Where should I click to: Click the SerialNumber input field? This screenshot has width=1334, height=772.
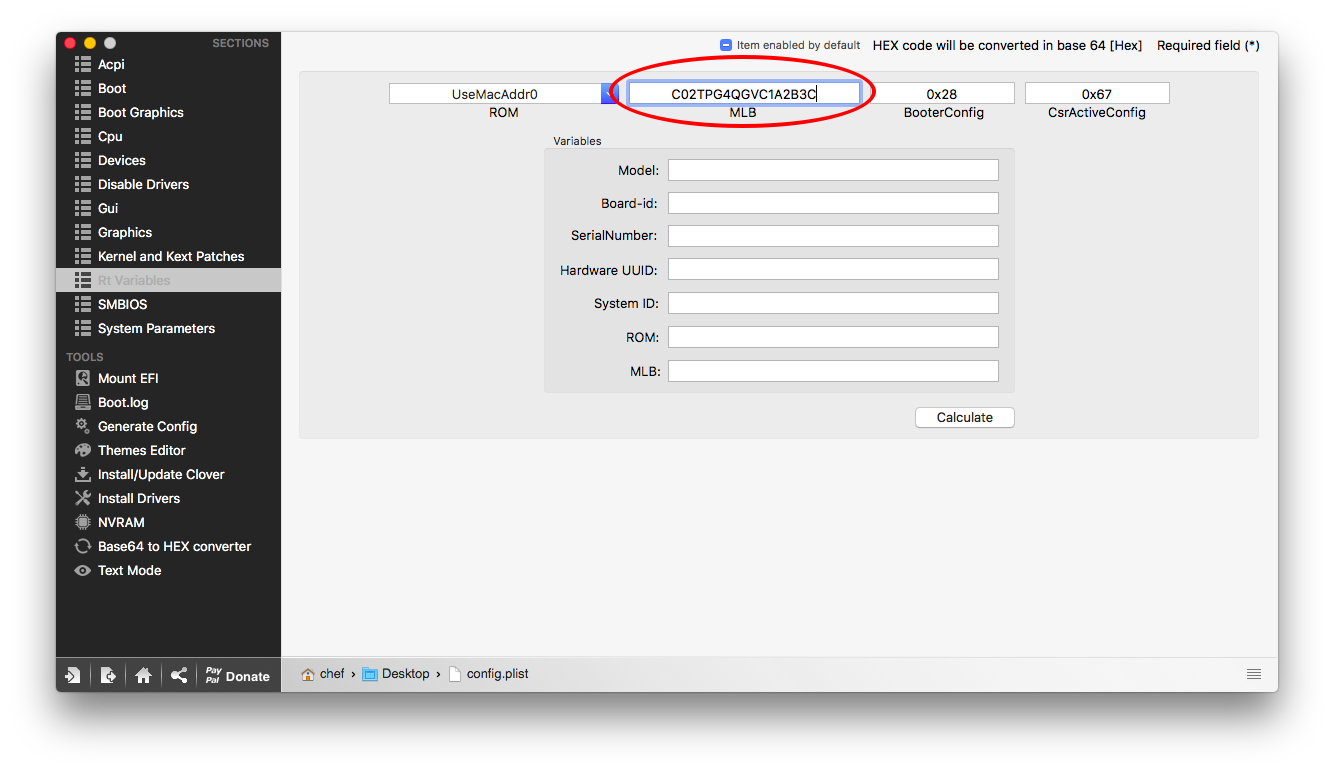(833, 236)
